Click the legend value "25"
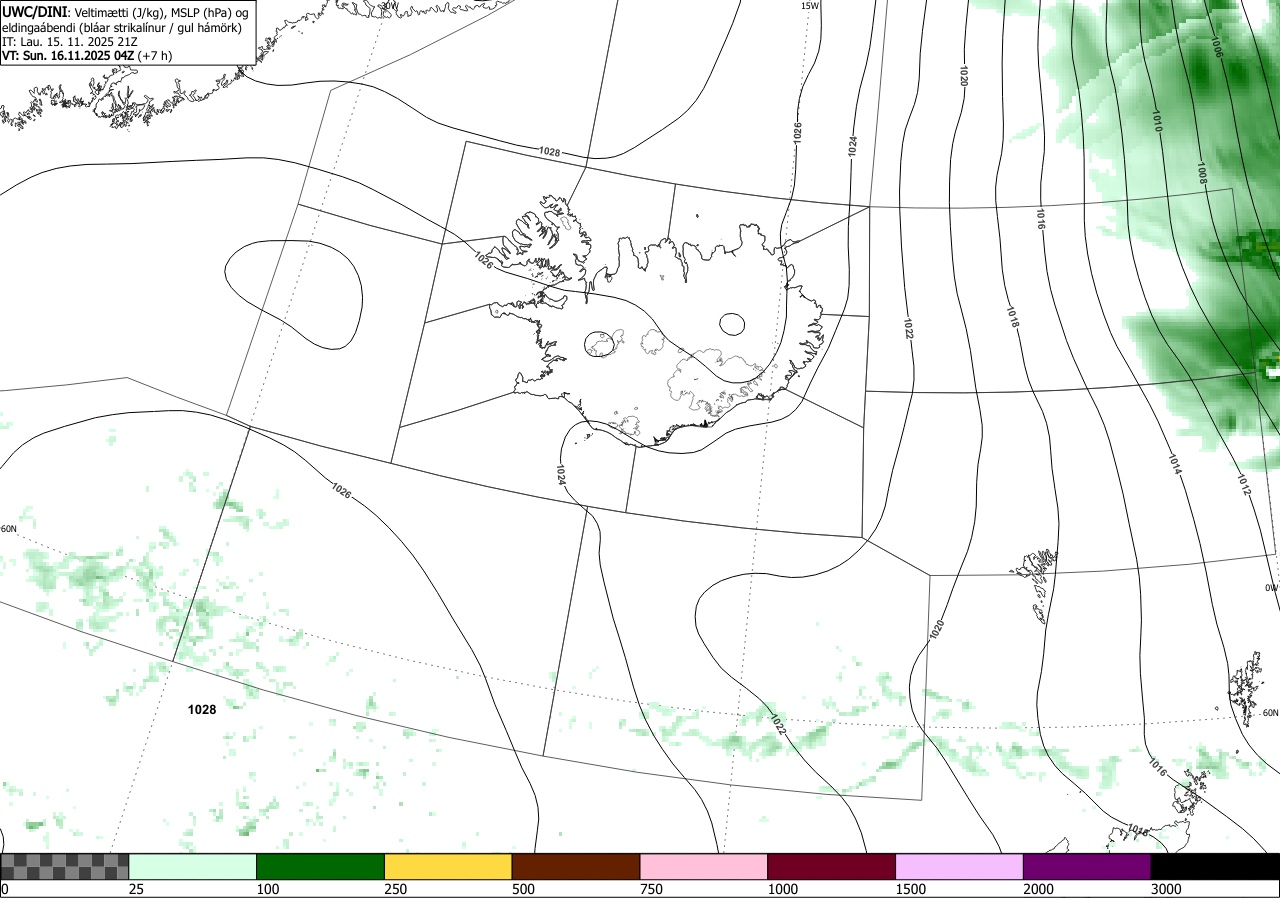The height and width of the screenshot is (898, 1280). (136, 889)
